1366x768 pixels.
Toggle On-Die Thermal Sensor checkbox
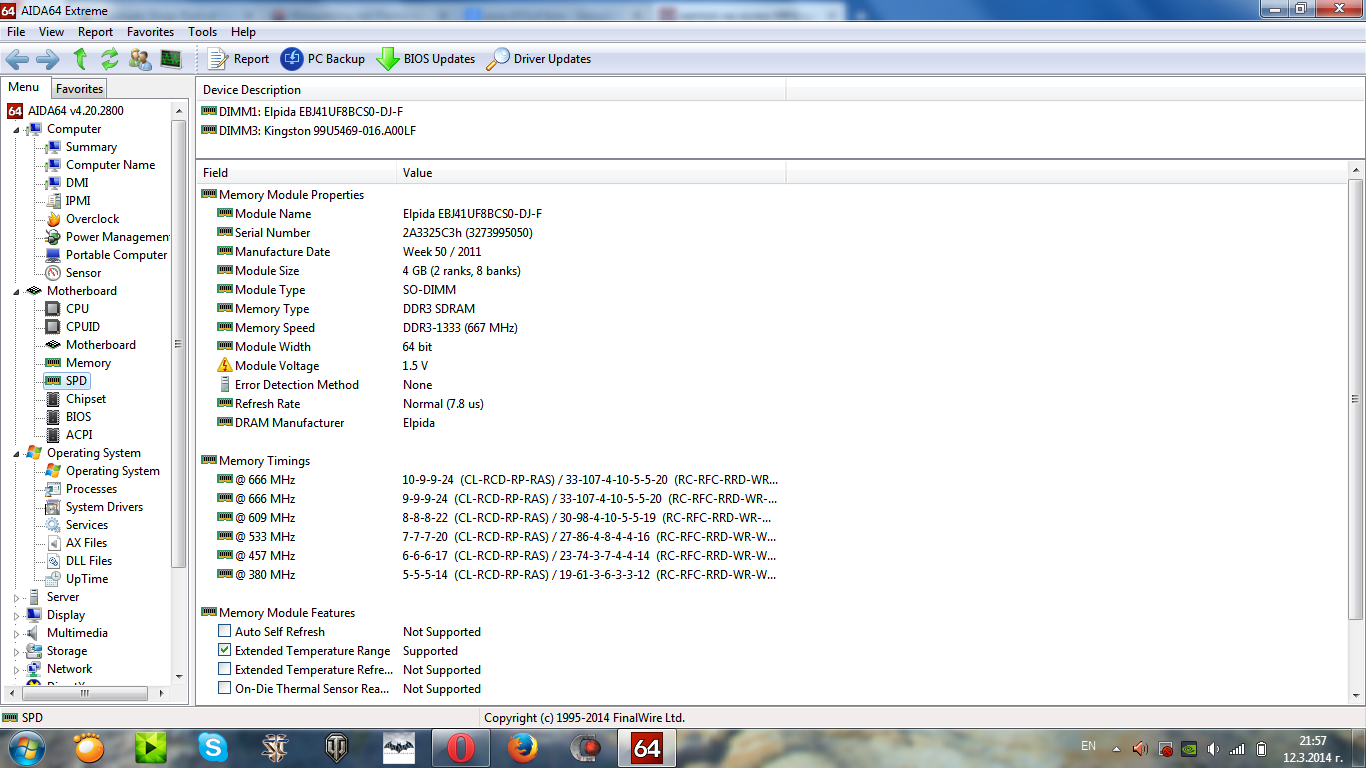(x=225, y=689)
